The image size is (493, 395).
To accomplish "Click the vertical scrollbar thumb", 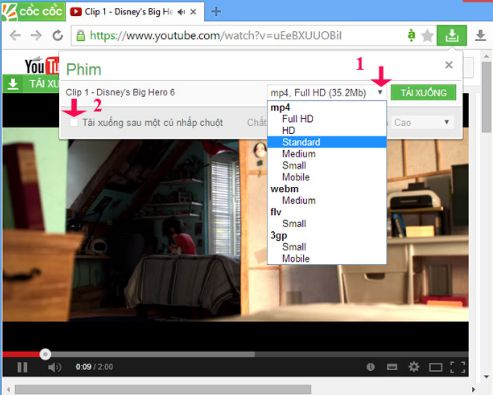I will (x=486, y=97).
